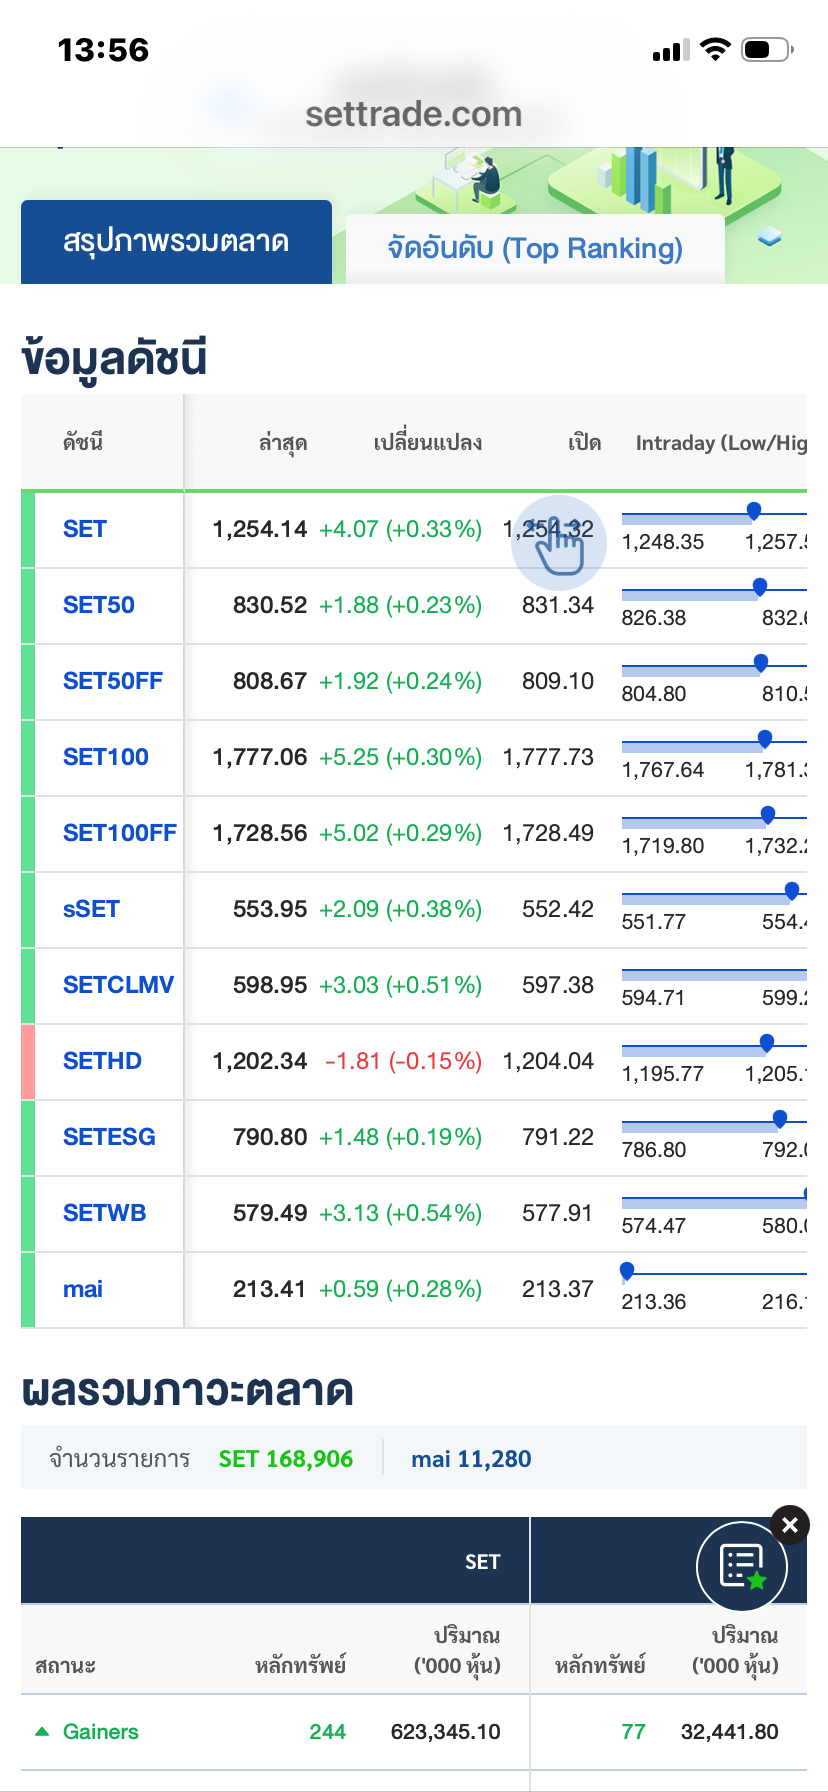Switch to สรุปภาพรวมตลาด tab

click(x=176, y=242)
